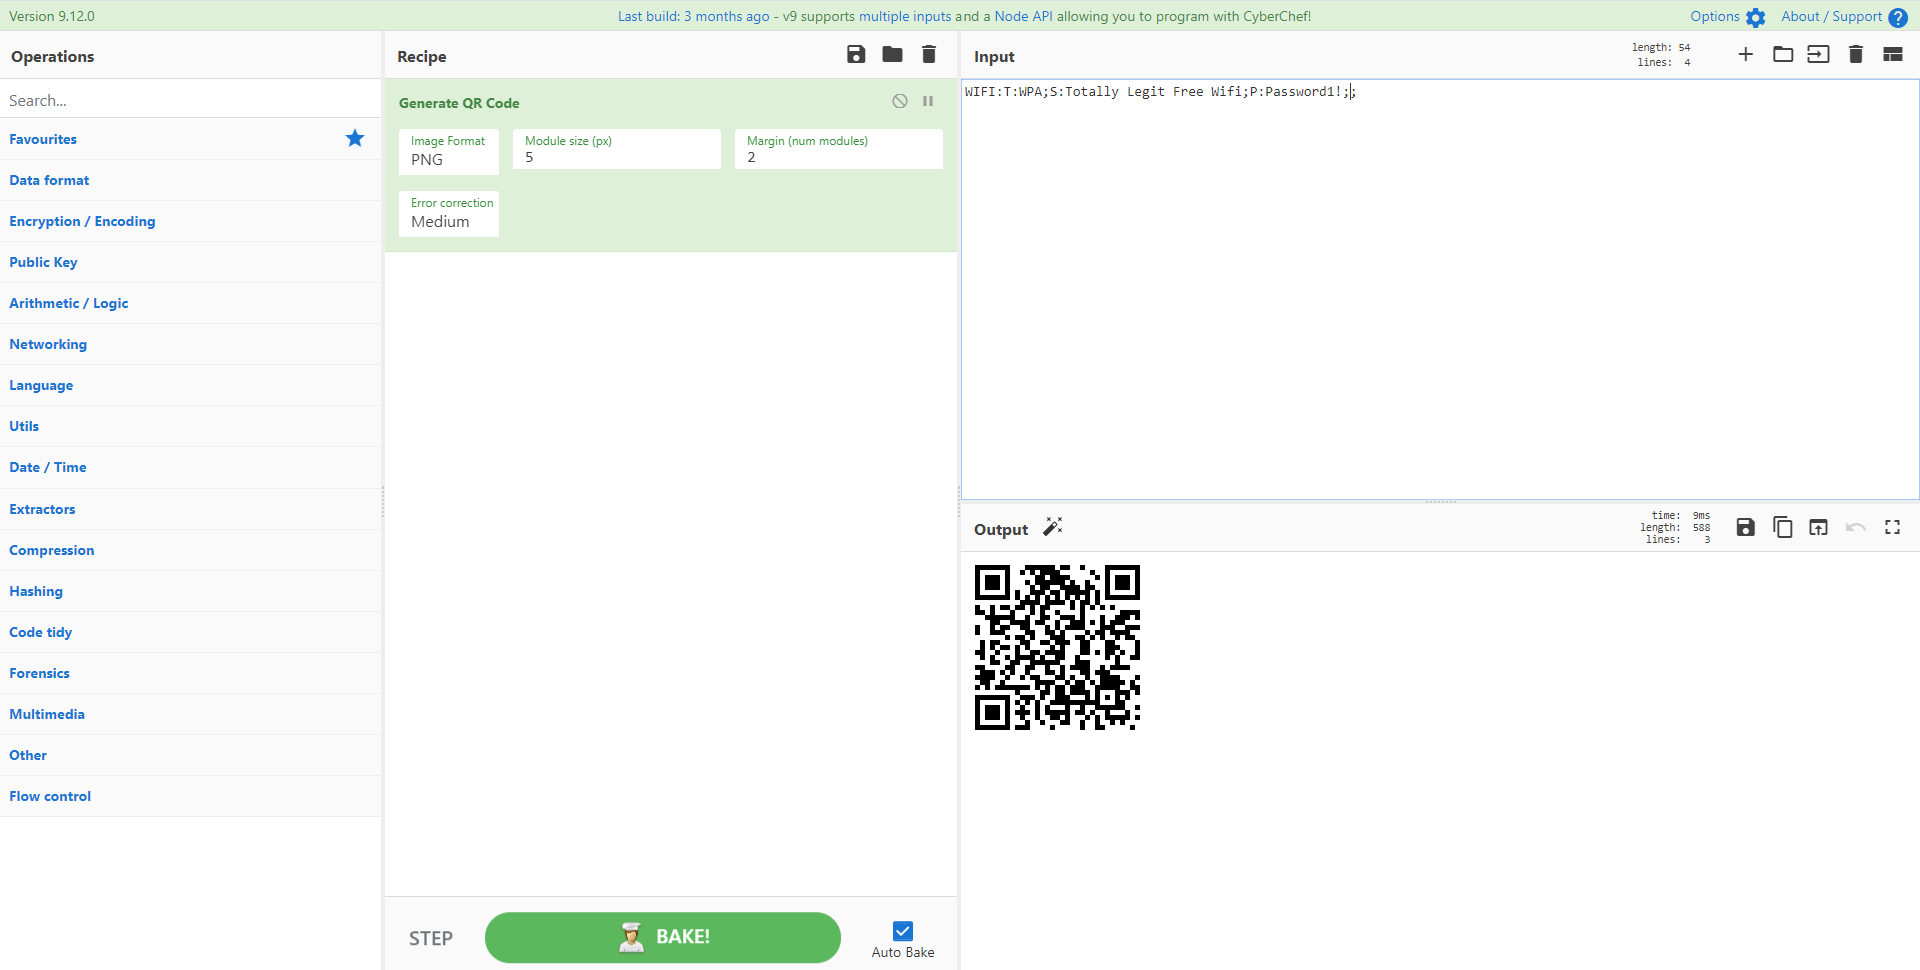The width and height of the screenshot is (1920, 970).
Task: Expand the Utils category
Action: click(190, 426)
